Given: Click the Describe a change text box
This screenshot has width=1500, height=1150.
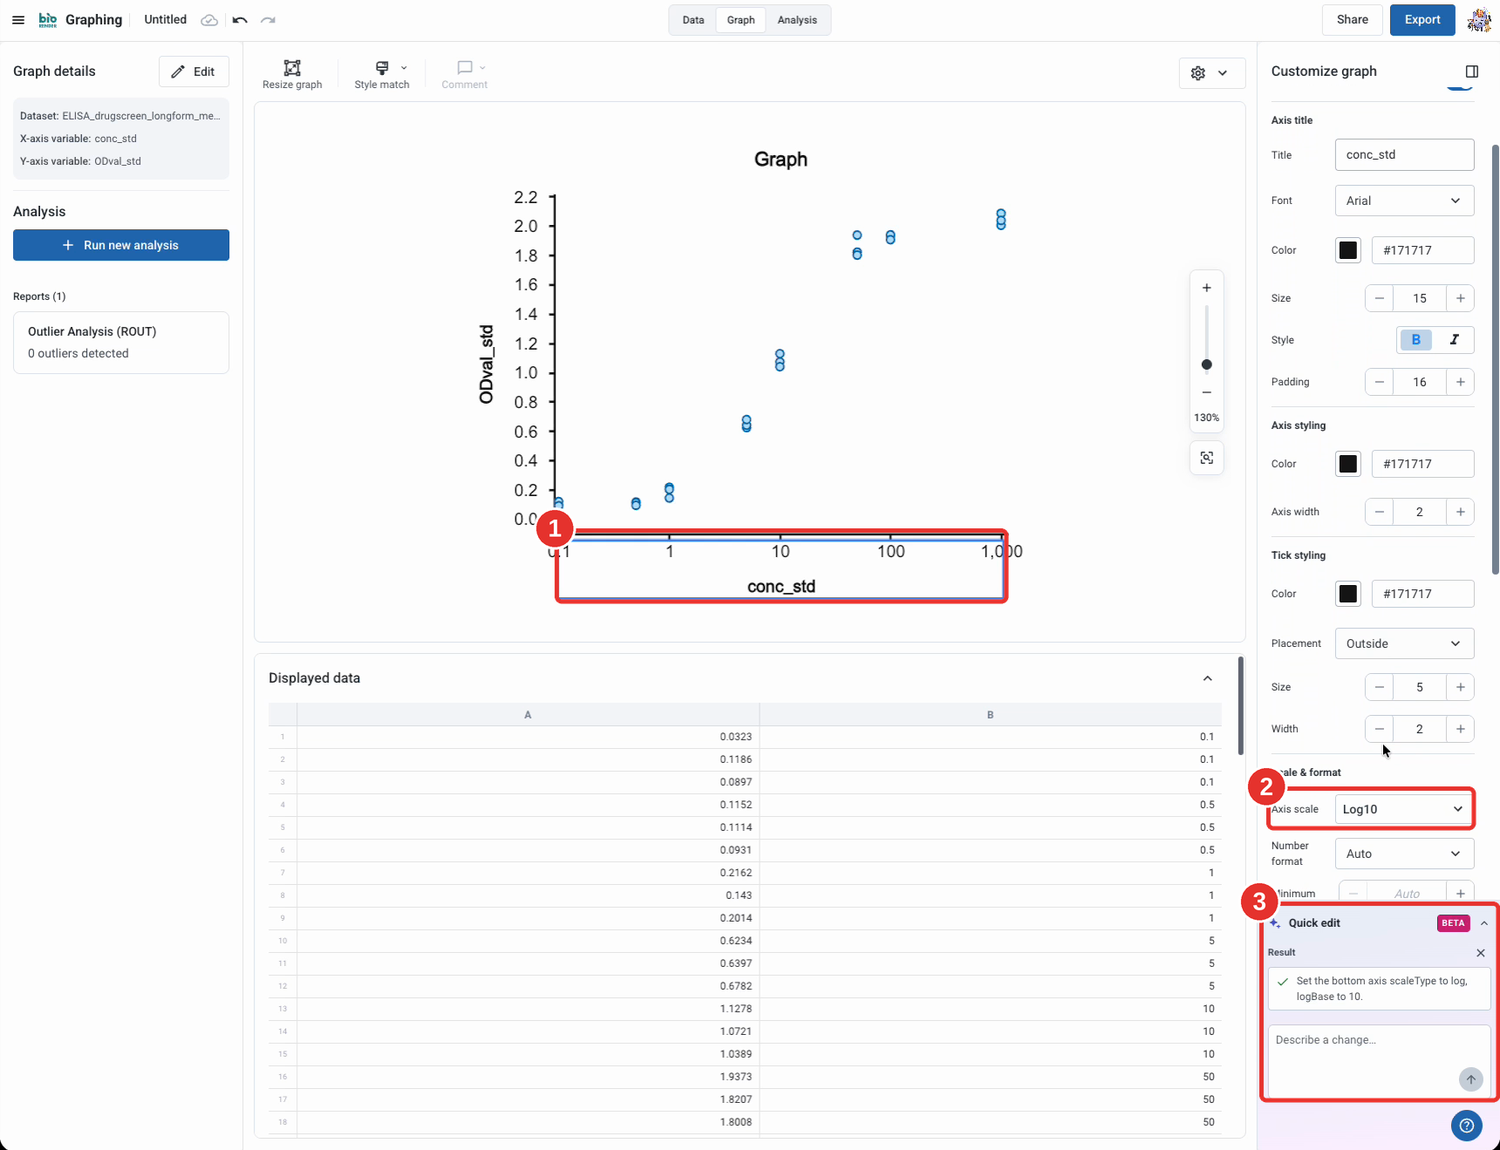Looking at the screenshot, I should [x=1379, y=1060].
